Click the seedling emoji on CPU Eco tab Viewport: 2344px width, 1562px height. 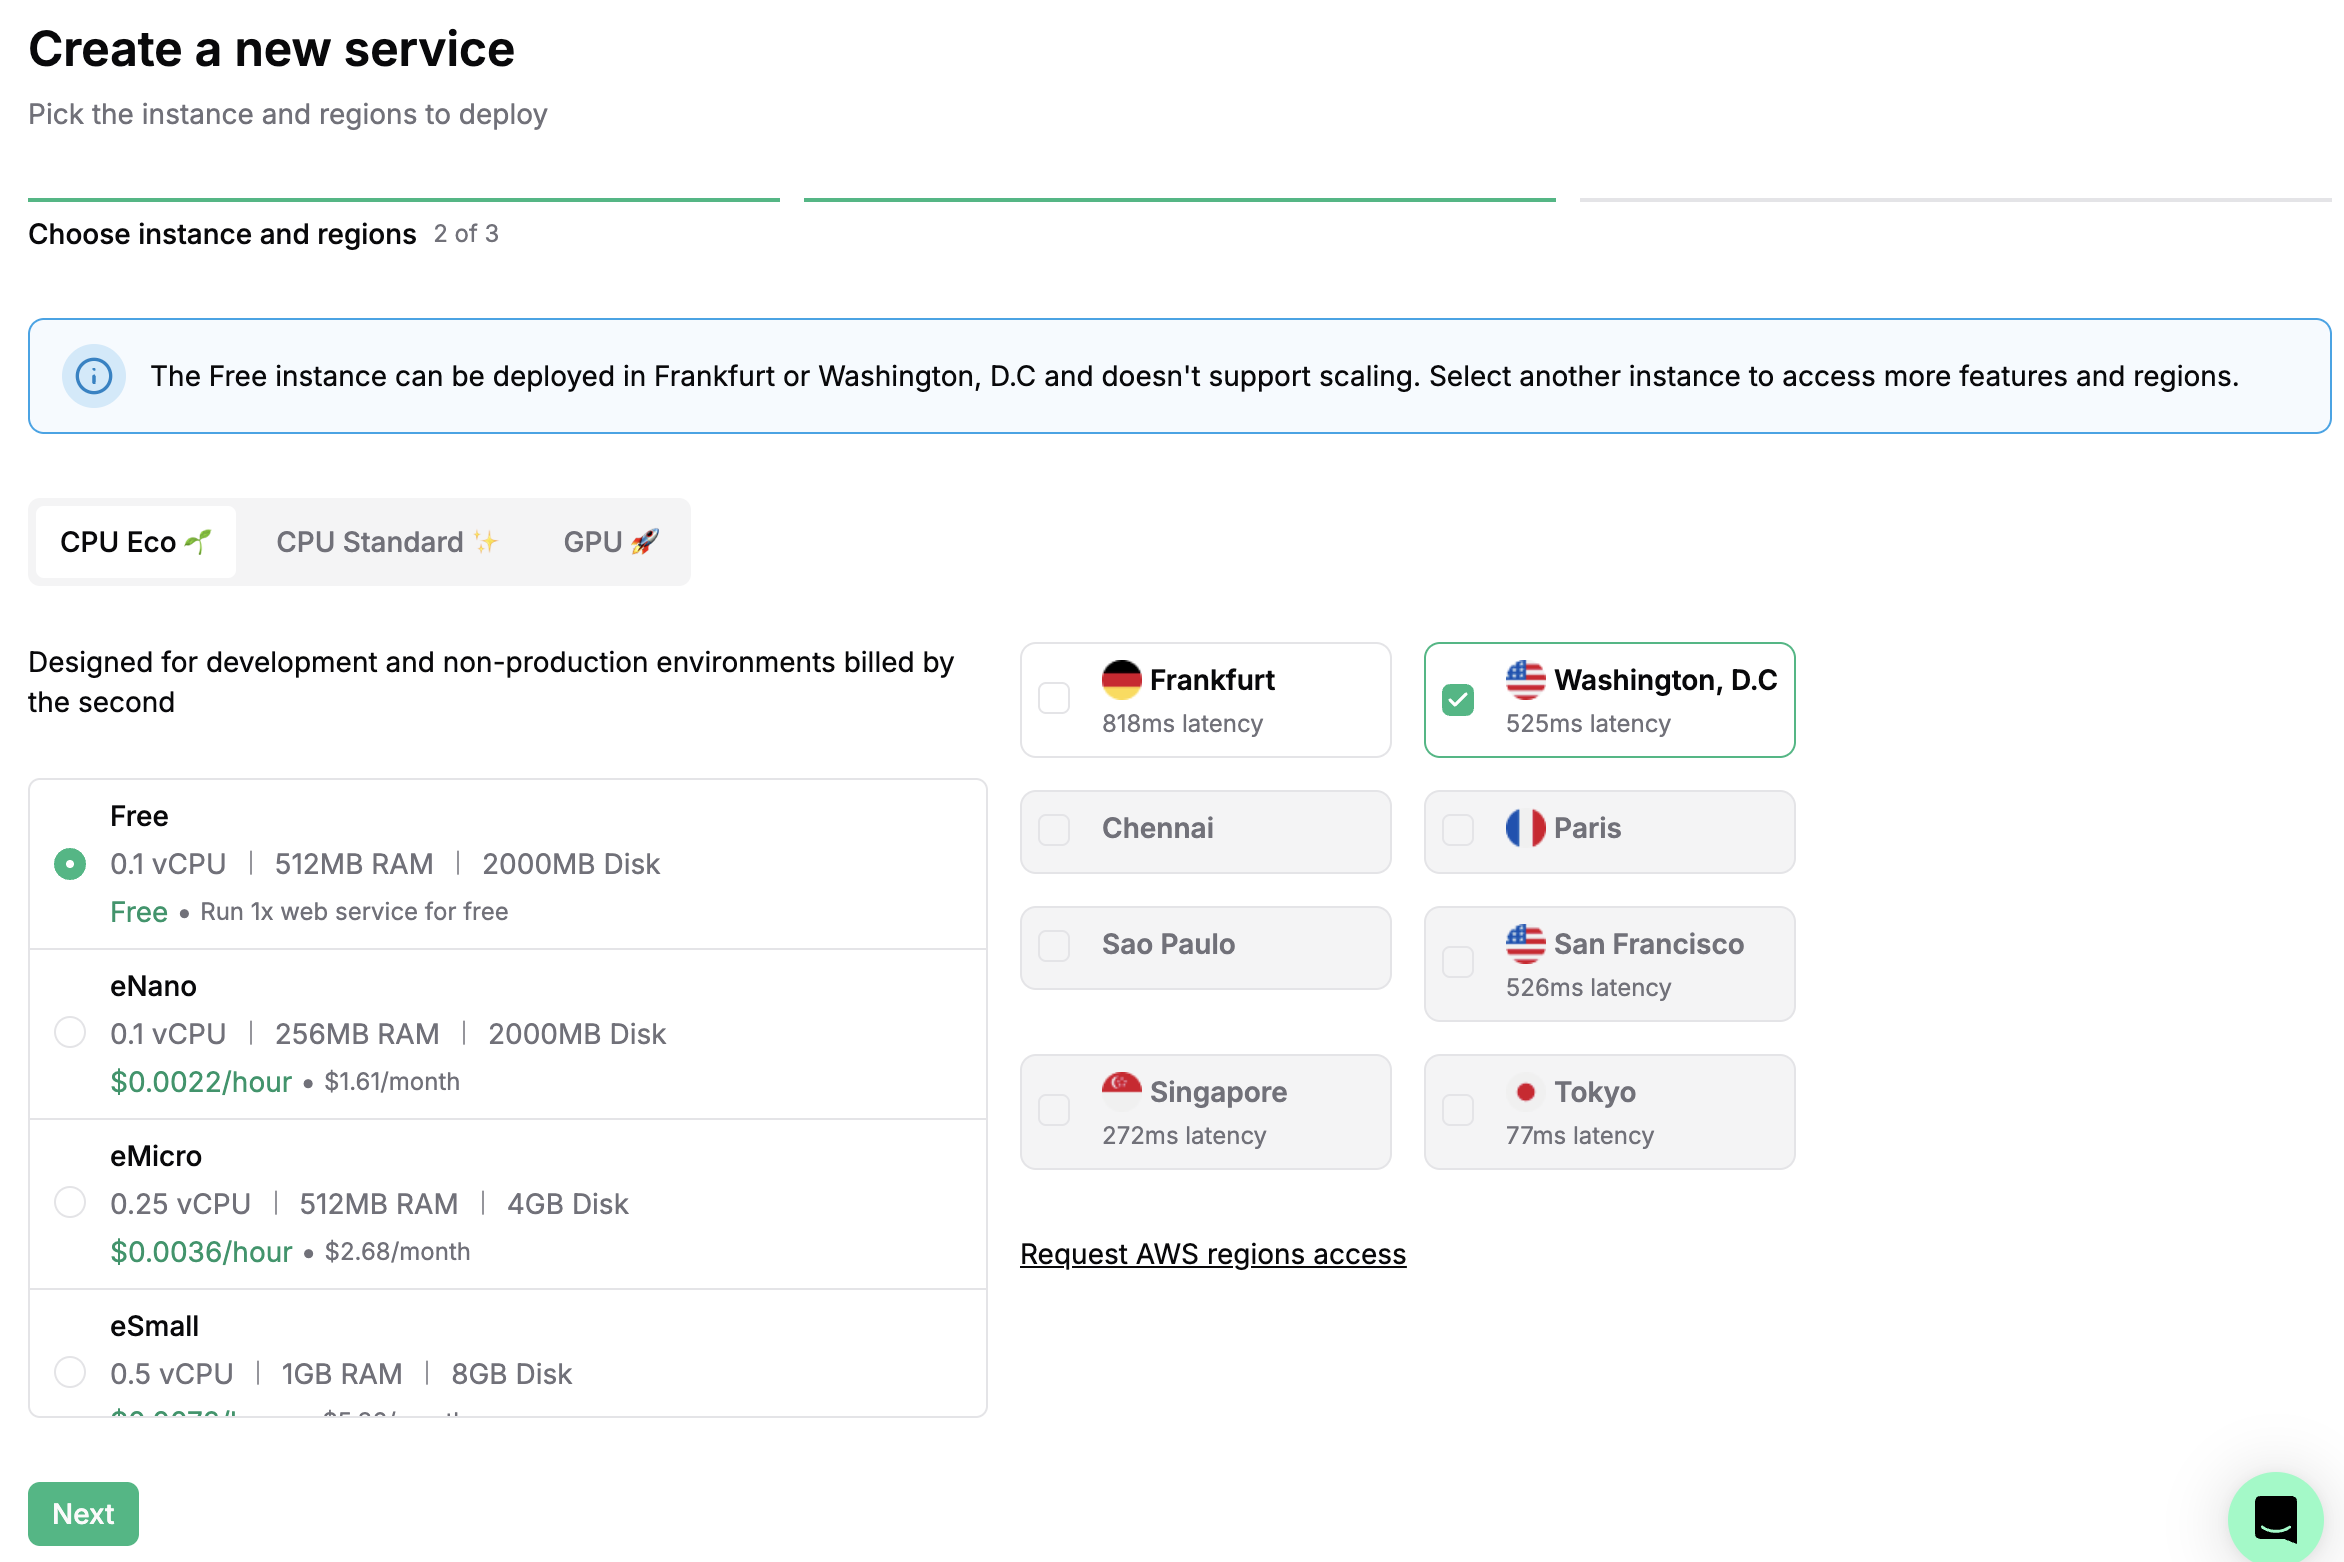point(199,540)
